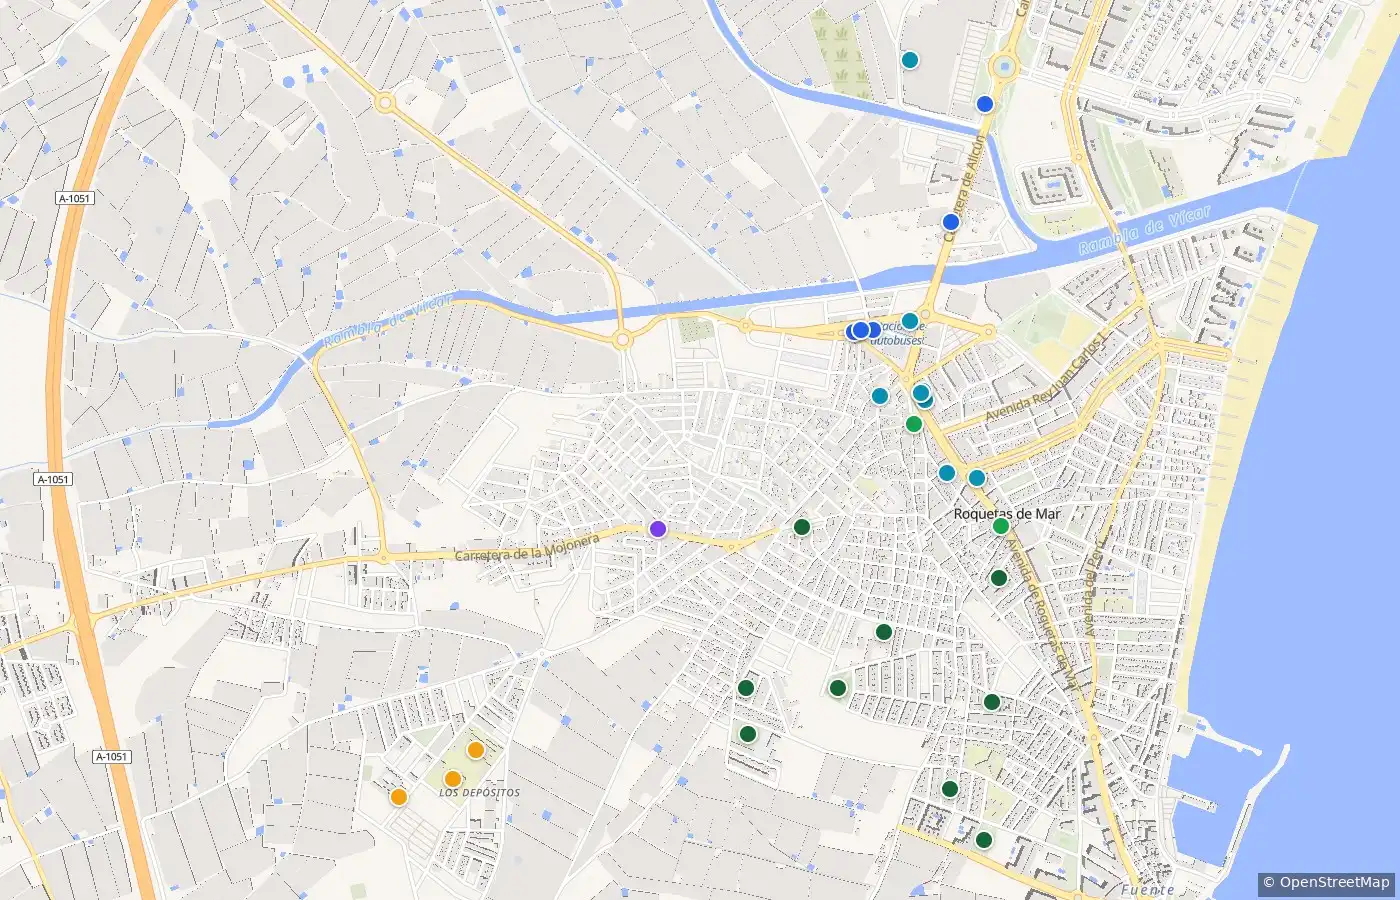Click the northernmost orange marker near Los Depósitos

pyautogui.click(x=476, y=750)
